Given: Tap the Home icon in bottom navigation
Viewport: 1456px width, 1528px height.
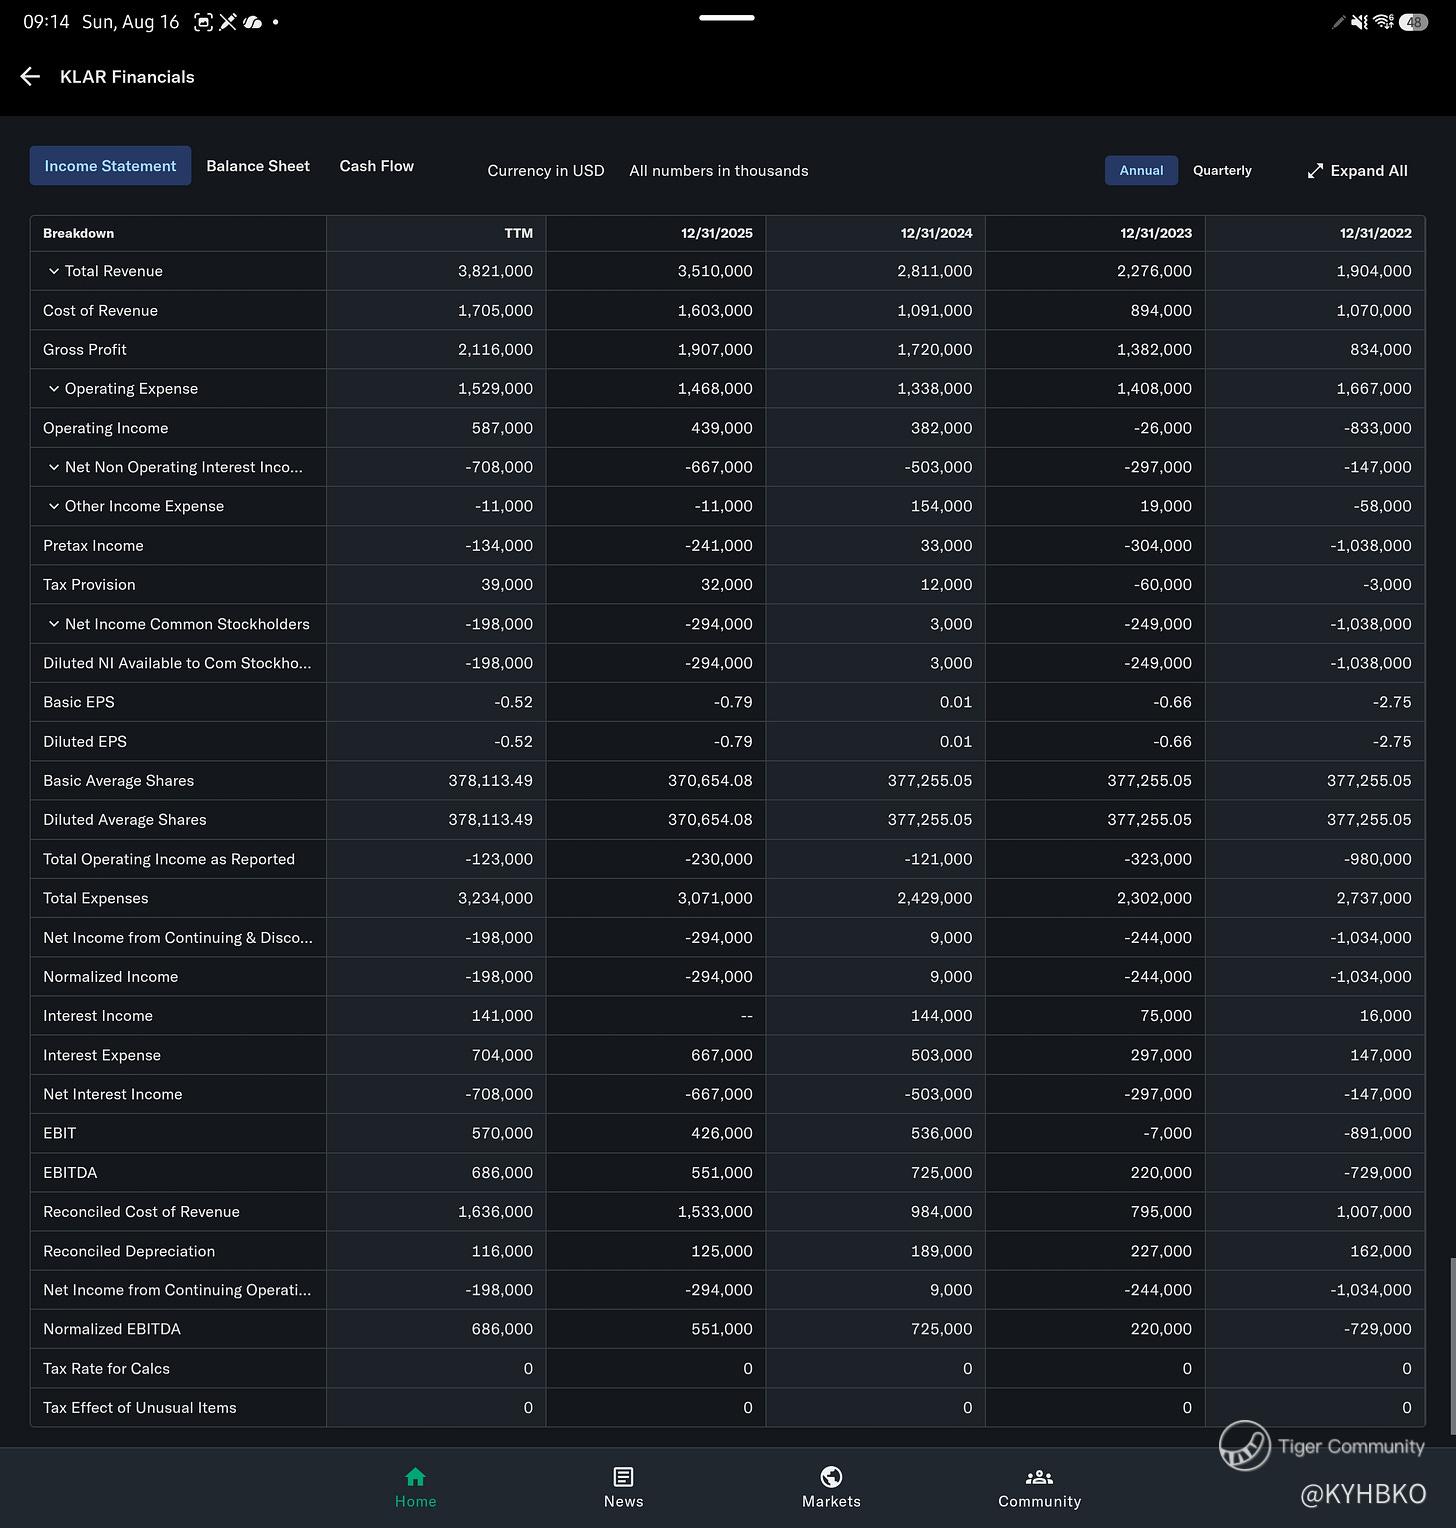Looking at the screenshot, I should pos(415,1476).
